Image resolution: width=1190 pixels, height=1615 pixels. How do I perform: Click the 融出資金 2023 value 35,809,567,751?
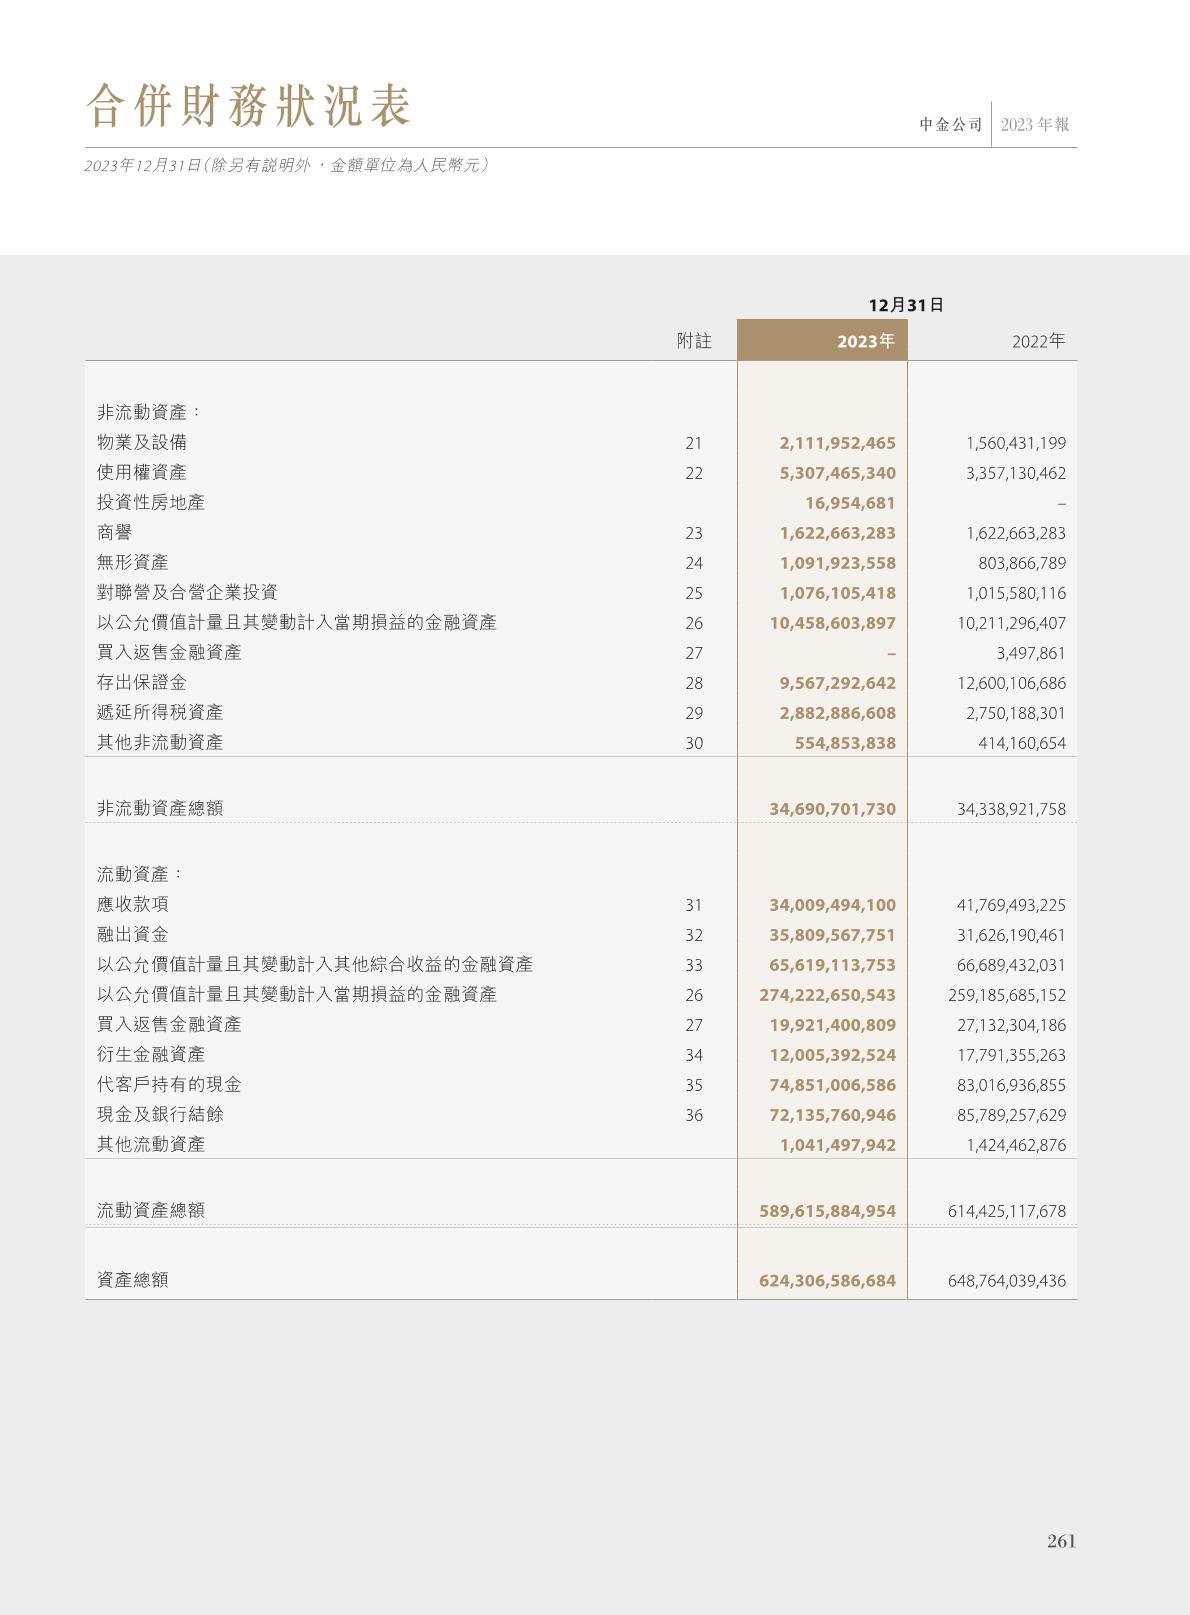[x=832, y=935]
